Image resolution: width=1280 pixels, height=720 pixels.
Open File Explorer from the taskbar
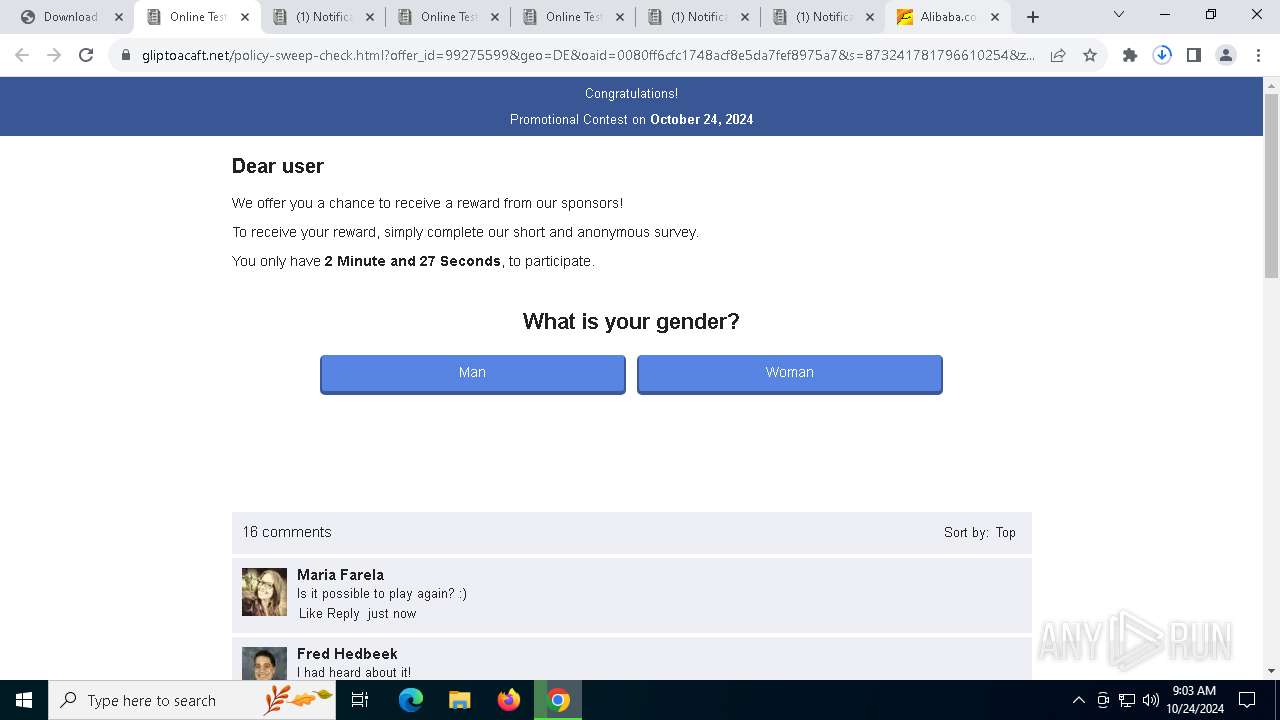(460, 700)
